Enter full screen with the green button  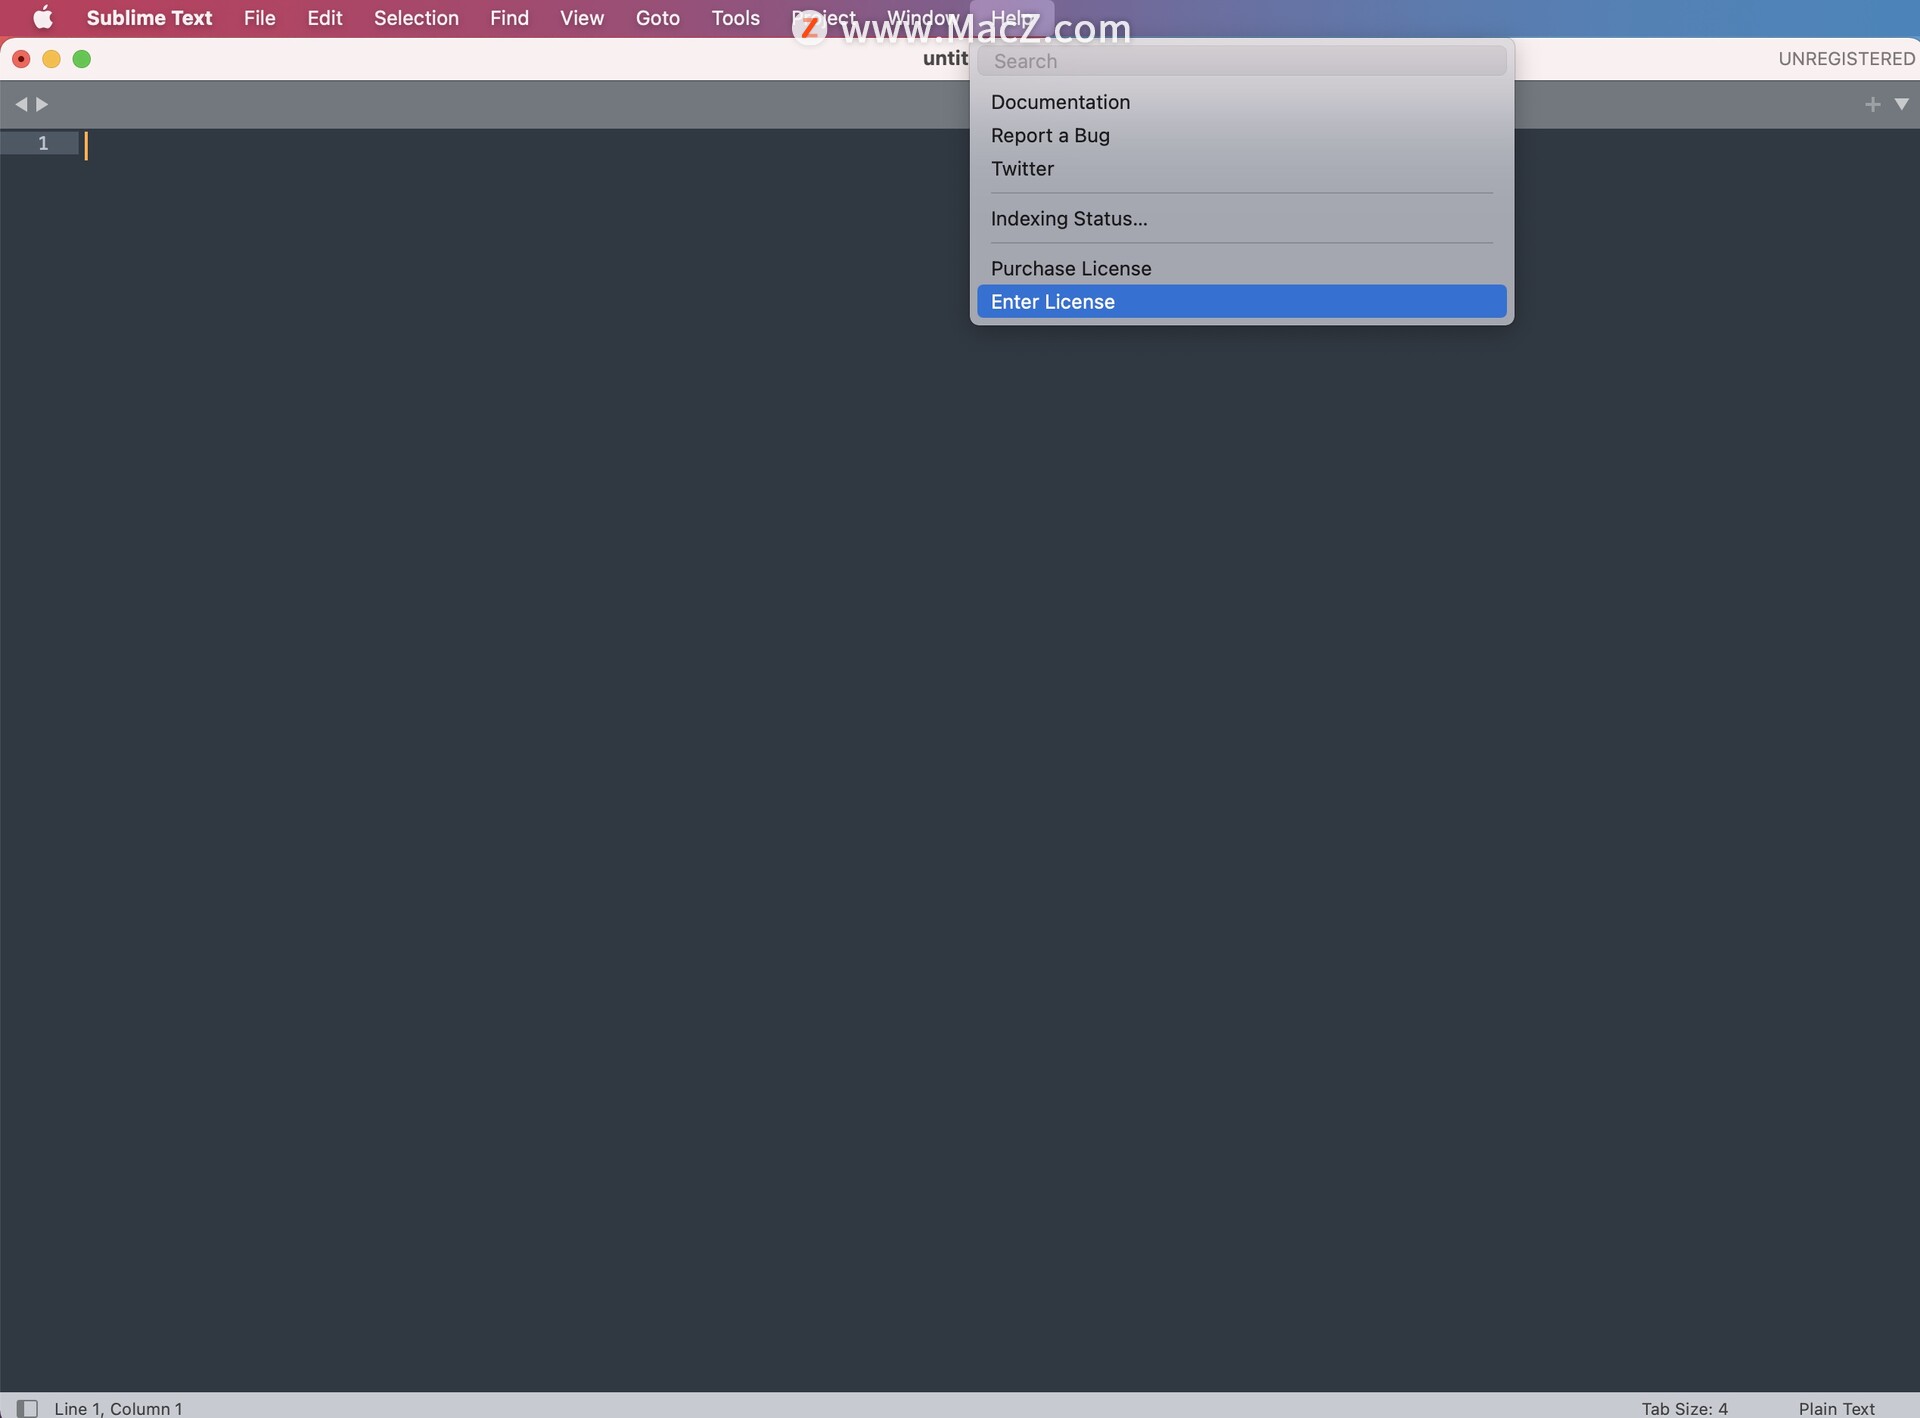point(82,59)
